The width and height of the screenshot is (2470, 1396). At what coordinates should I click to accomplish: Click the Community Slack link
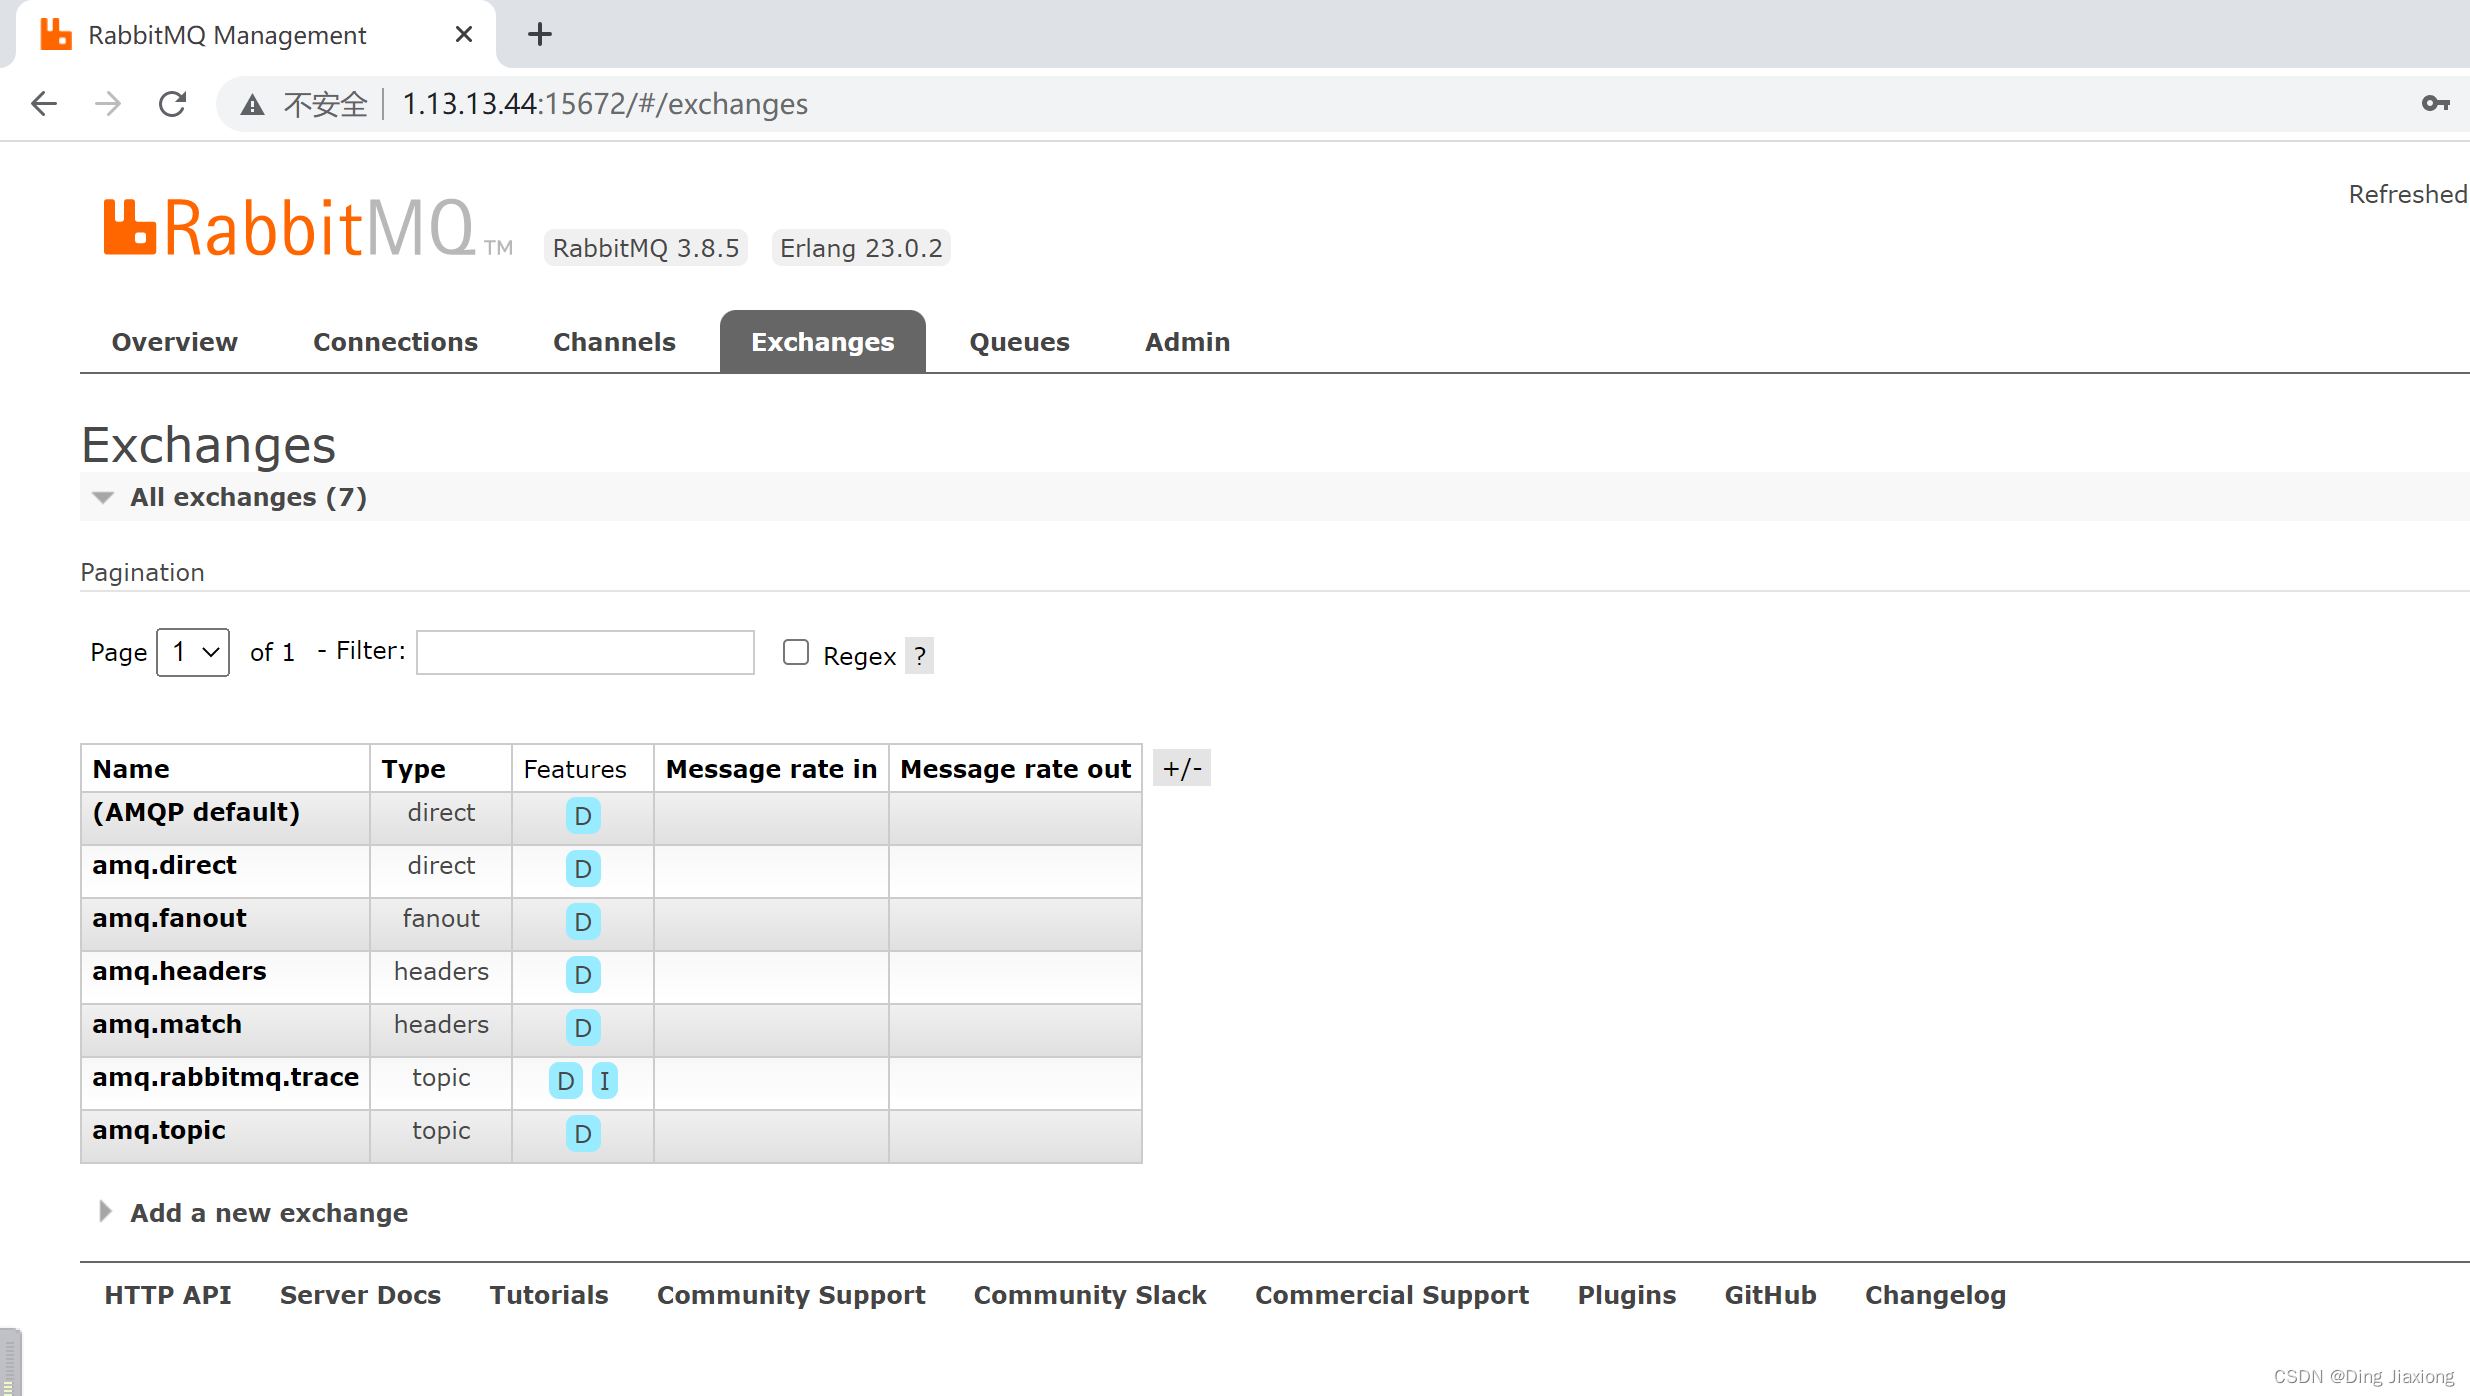click(x=1089, y=1294)
